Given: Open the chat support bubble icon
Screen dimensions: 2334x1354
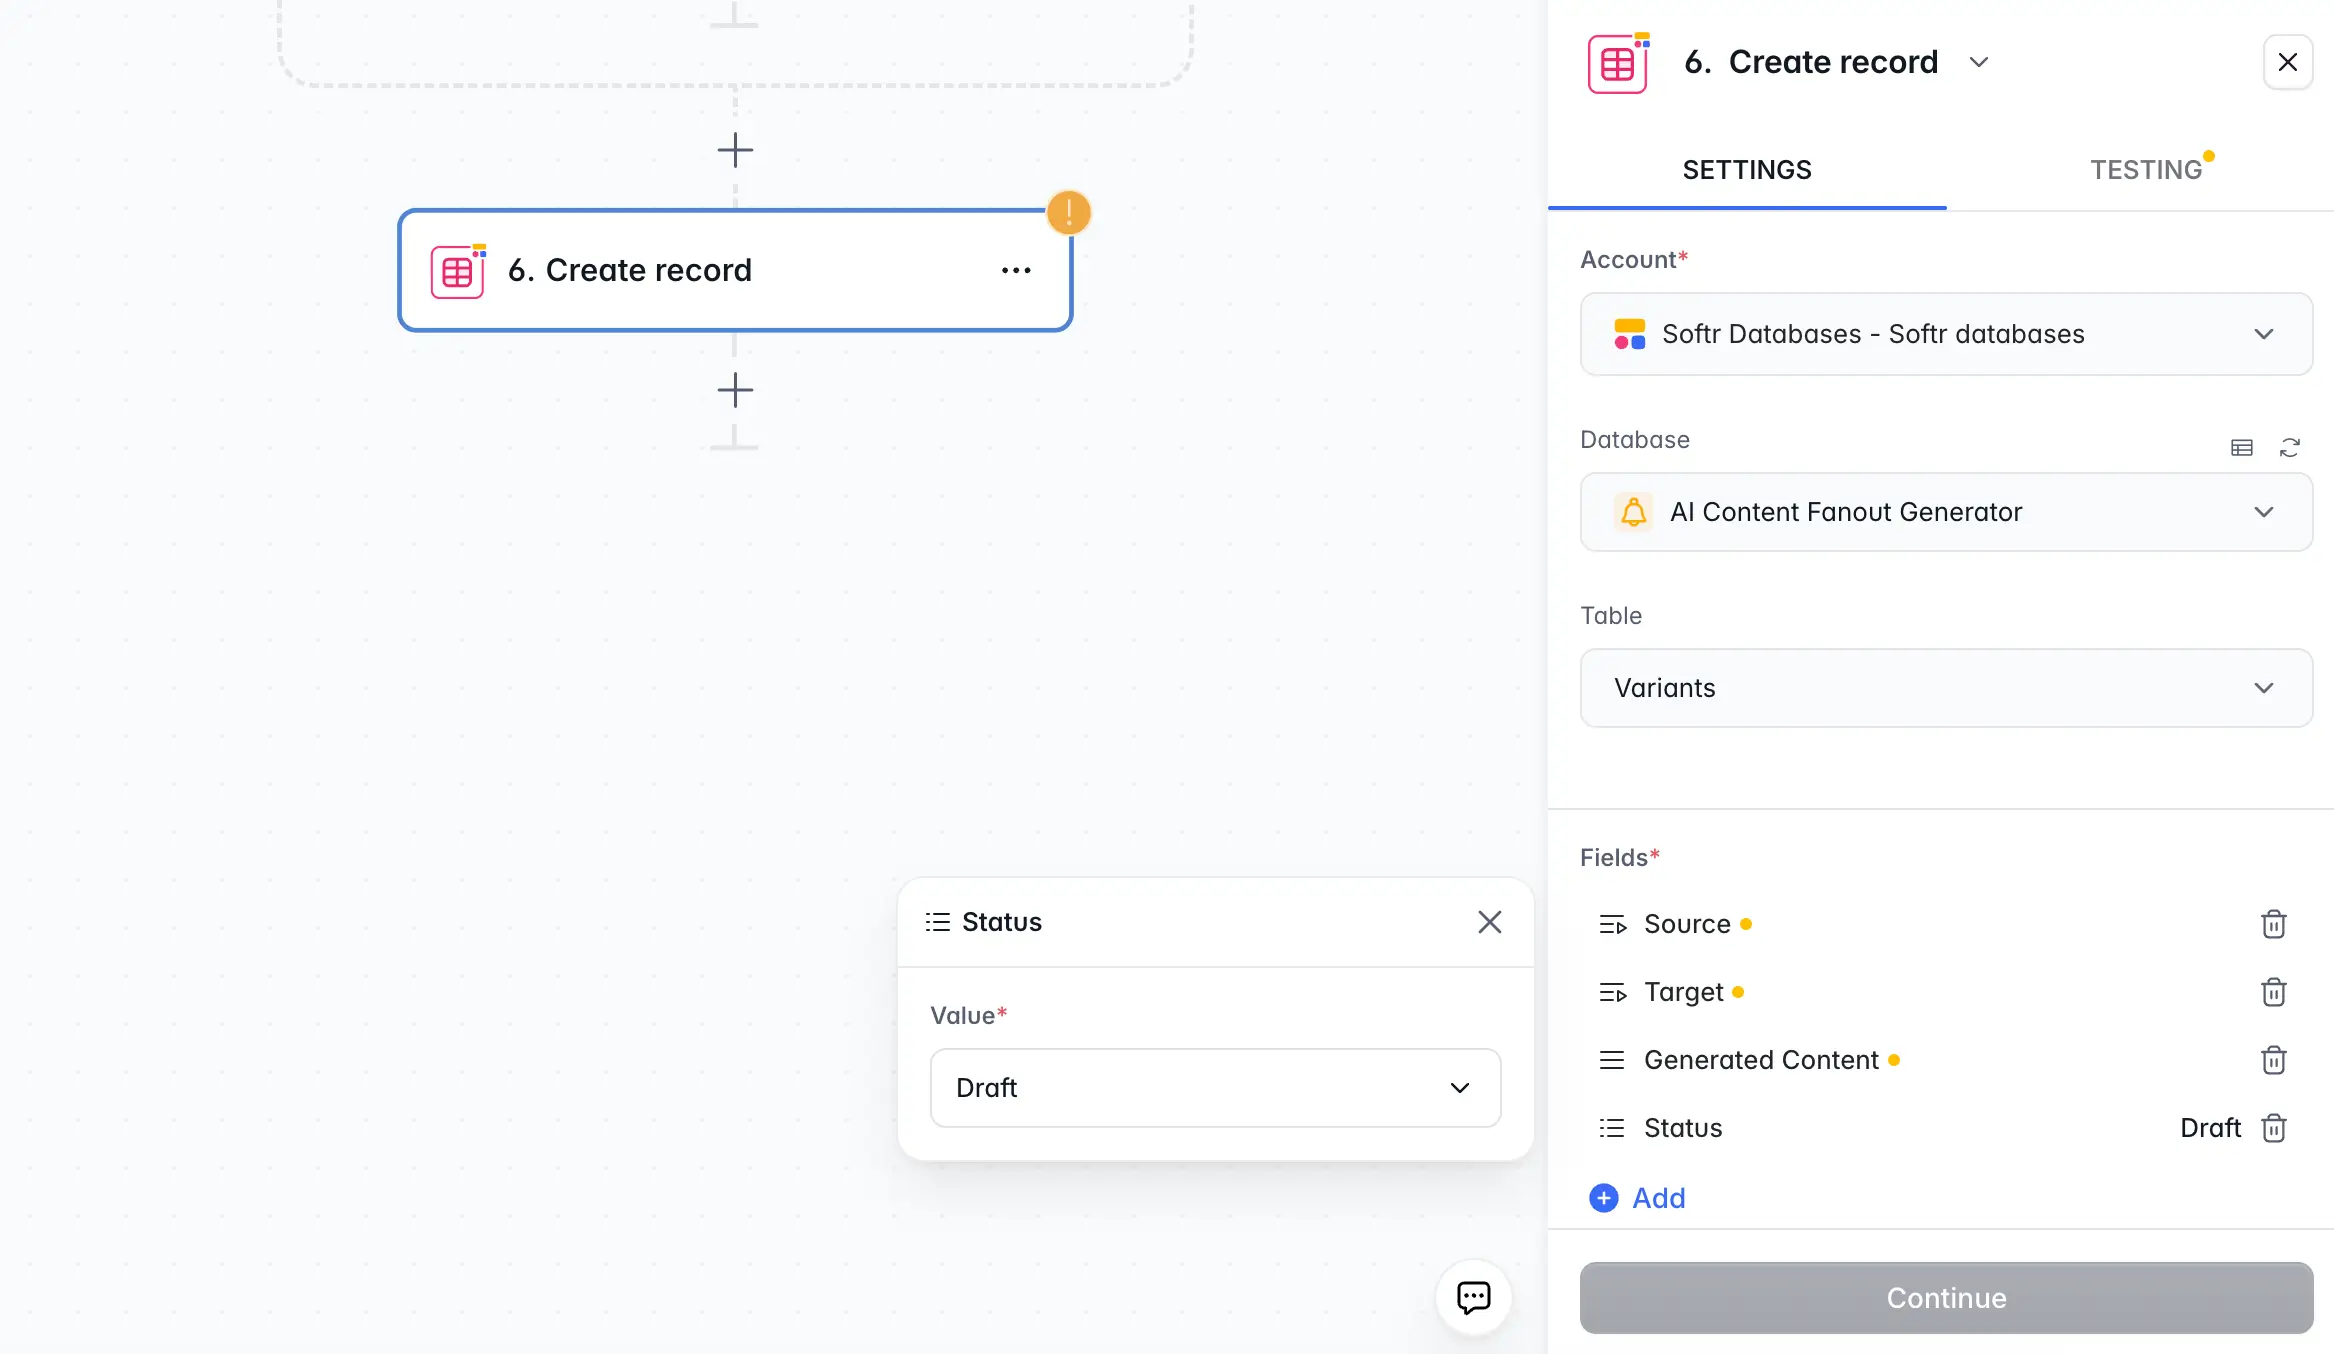Looking at the screenshot, I should (1474, 1298).
